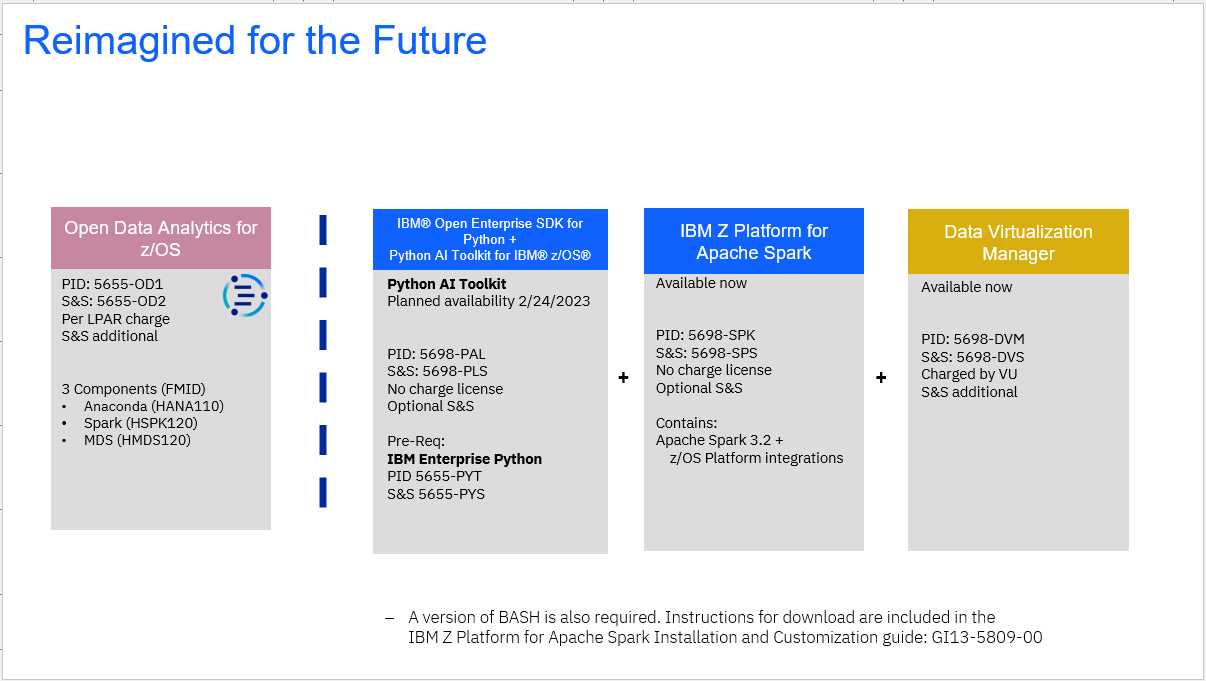Screen dimensions: 1206x681
Task: Click the plus sign between Python and Spark boxes
Action: point(623,378)
